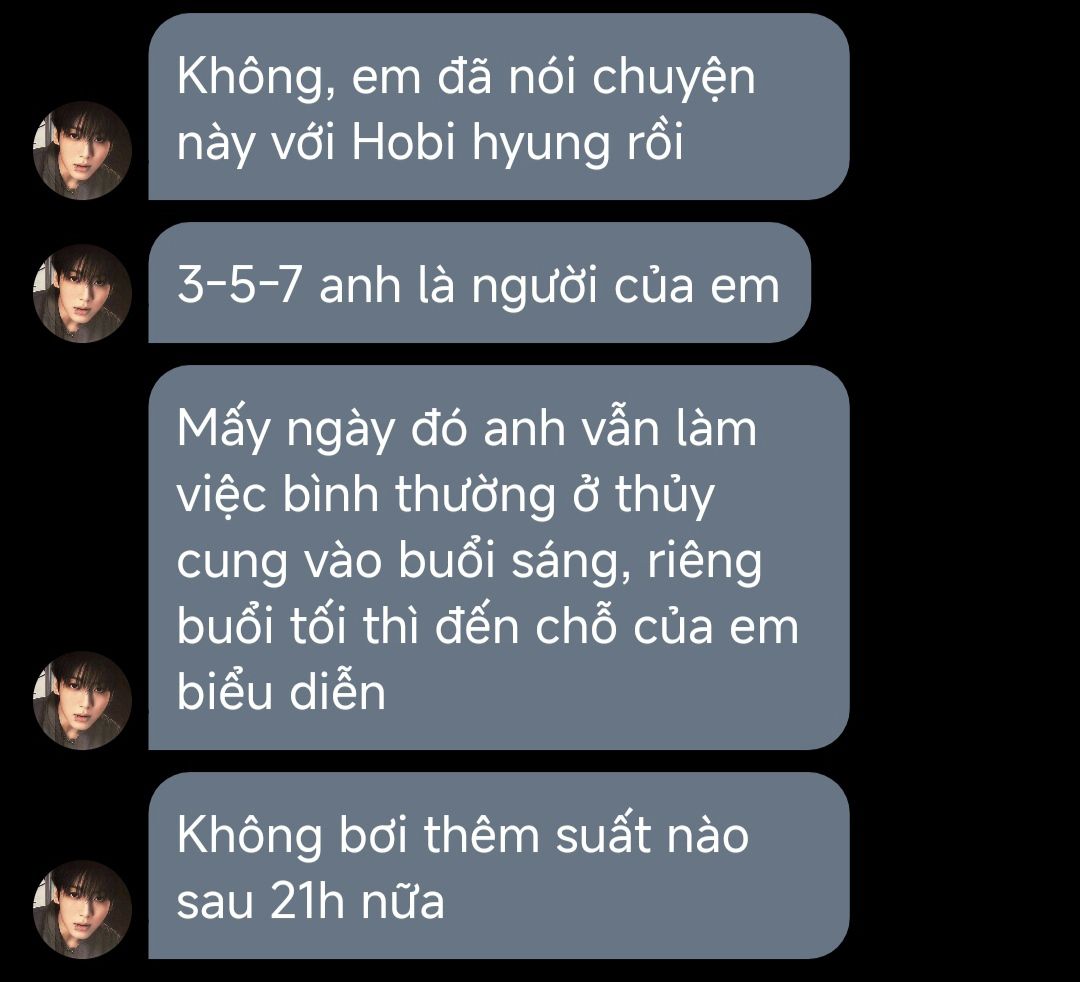Click the '21h' text in last message
Viewport: 1080px width, 982px height.
click(307, 900)
